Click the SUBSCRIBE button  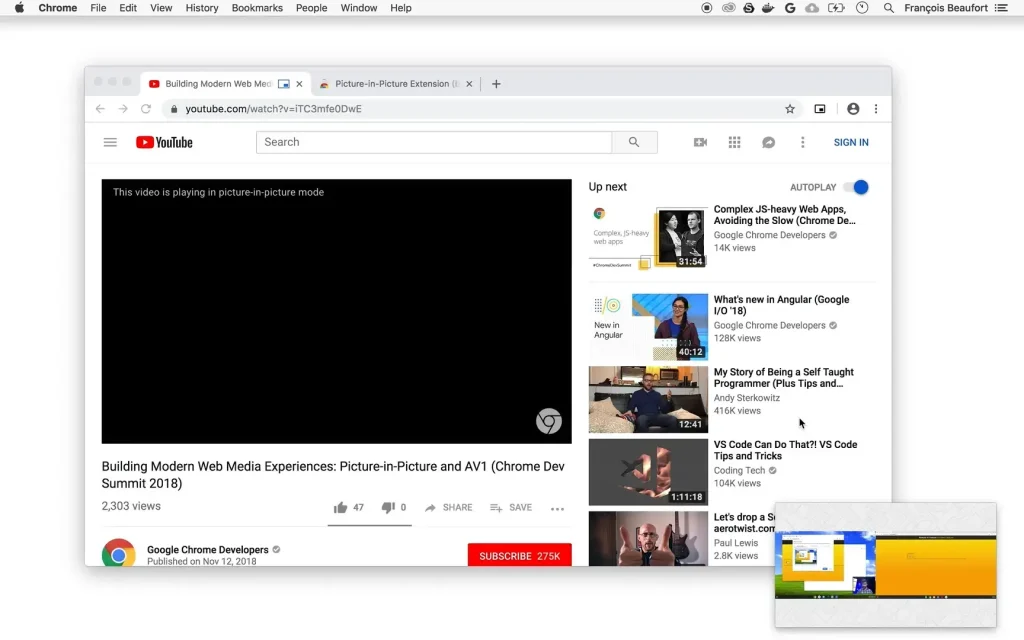(519, 554)
